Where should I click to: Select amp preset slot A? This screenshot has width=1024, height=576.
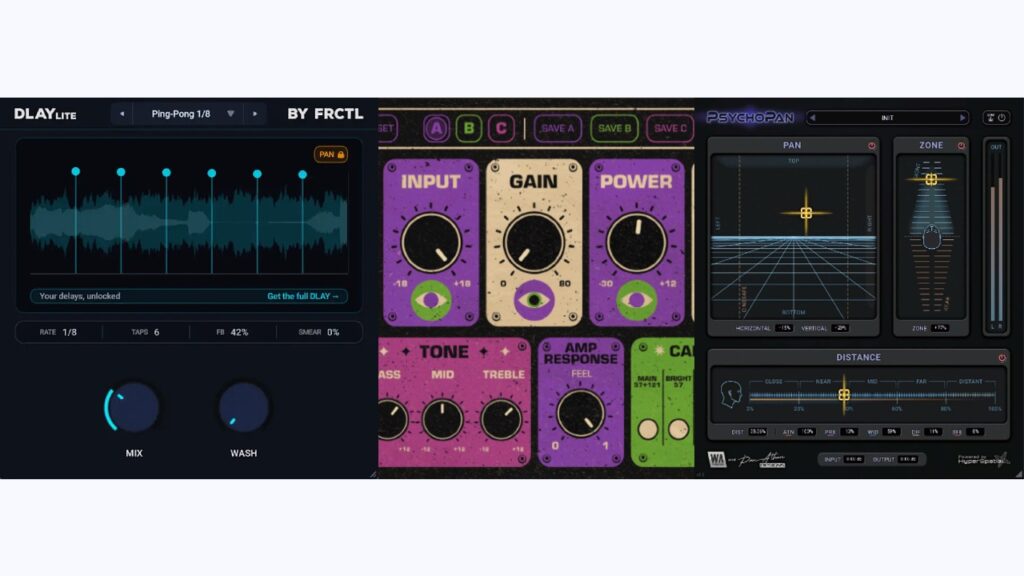pos(436,129)
